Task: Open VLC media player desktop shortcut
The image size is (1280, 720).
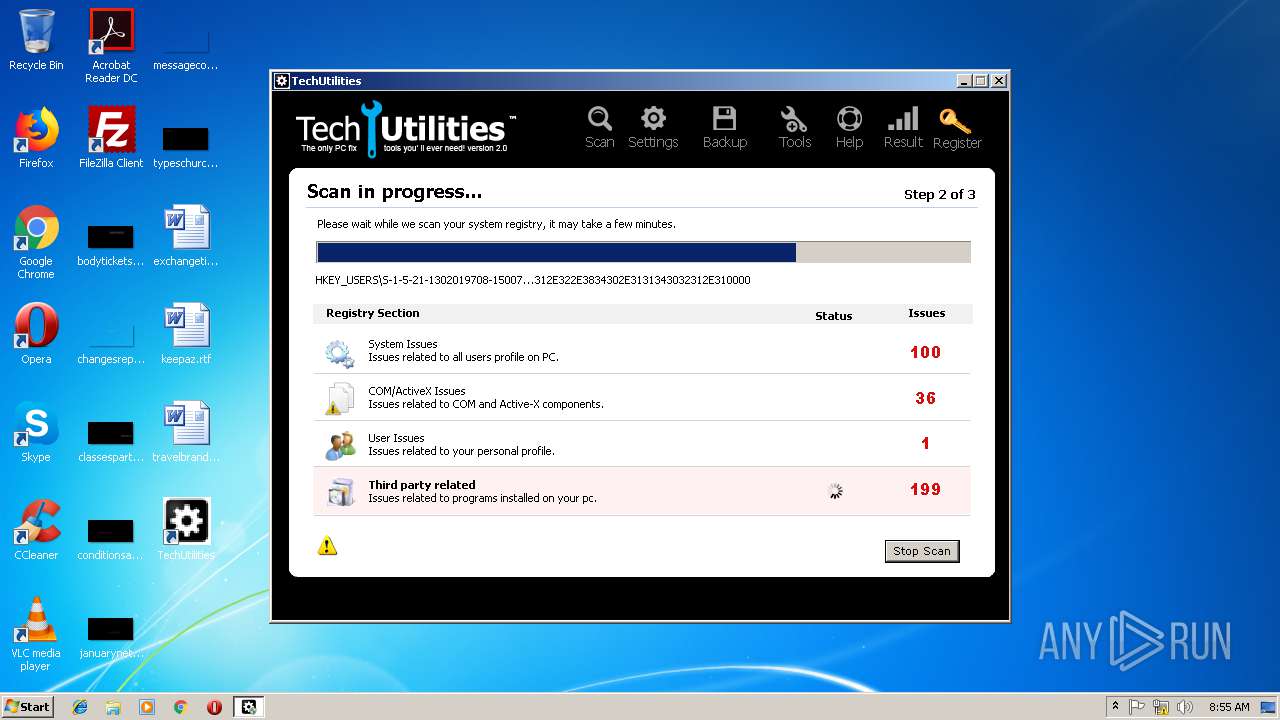Action: 36,634
